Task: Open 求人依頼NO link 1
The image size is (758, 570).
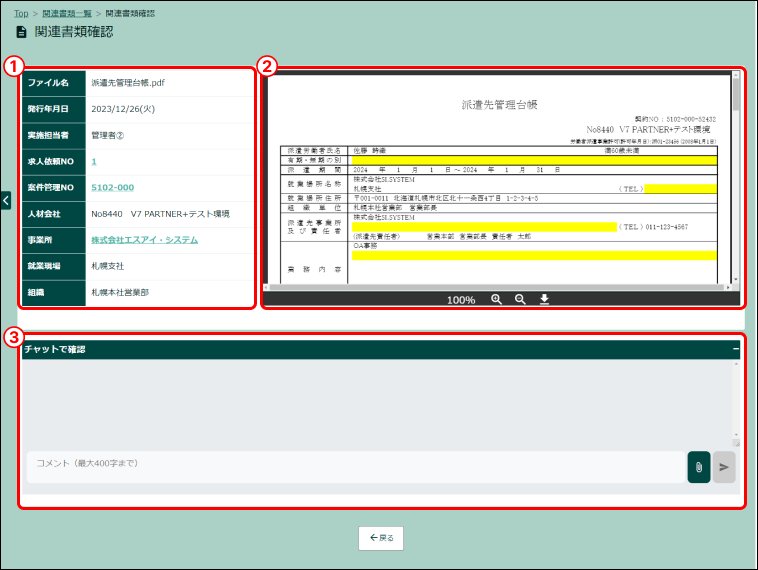Action: click(94, 161)
